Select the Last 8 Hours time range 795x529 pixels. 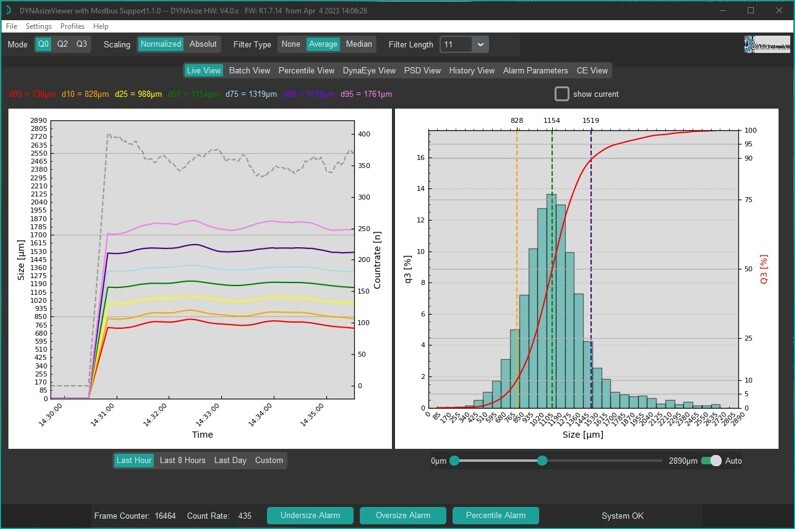pos(183,461)
